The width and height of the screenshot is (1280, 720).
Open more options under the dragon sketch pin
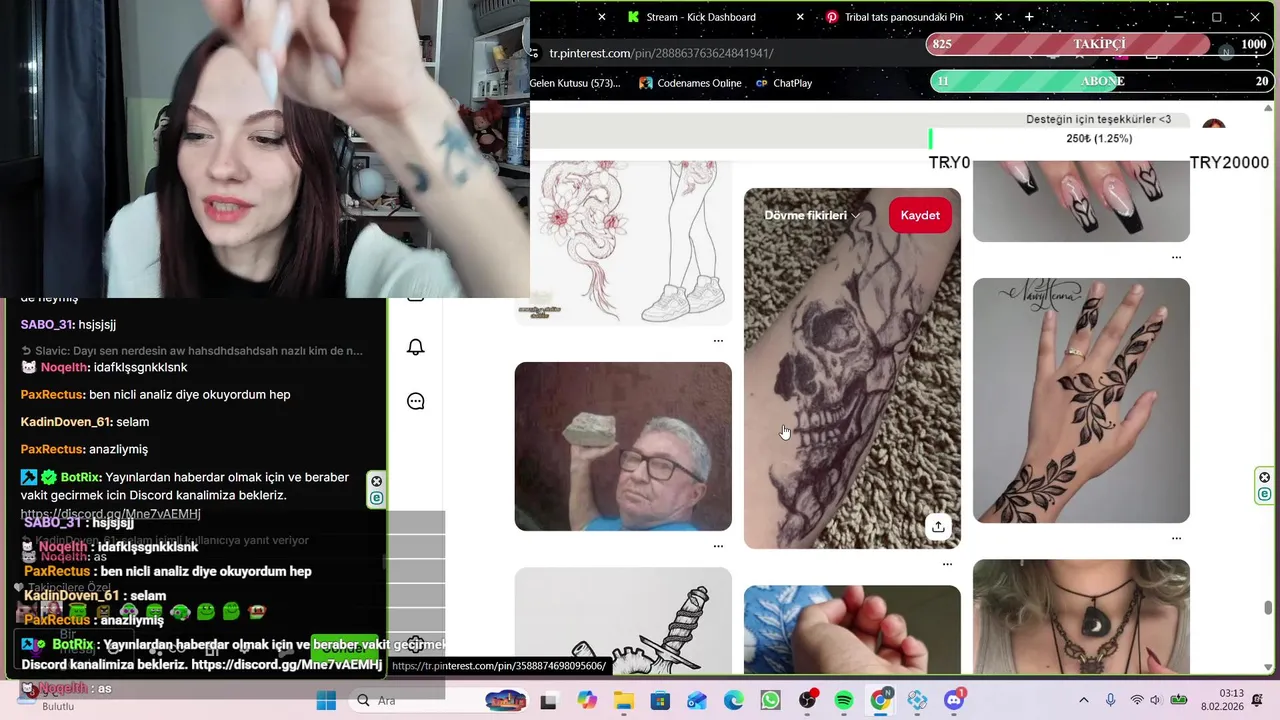718,341
